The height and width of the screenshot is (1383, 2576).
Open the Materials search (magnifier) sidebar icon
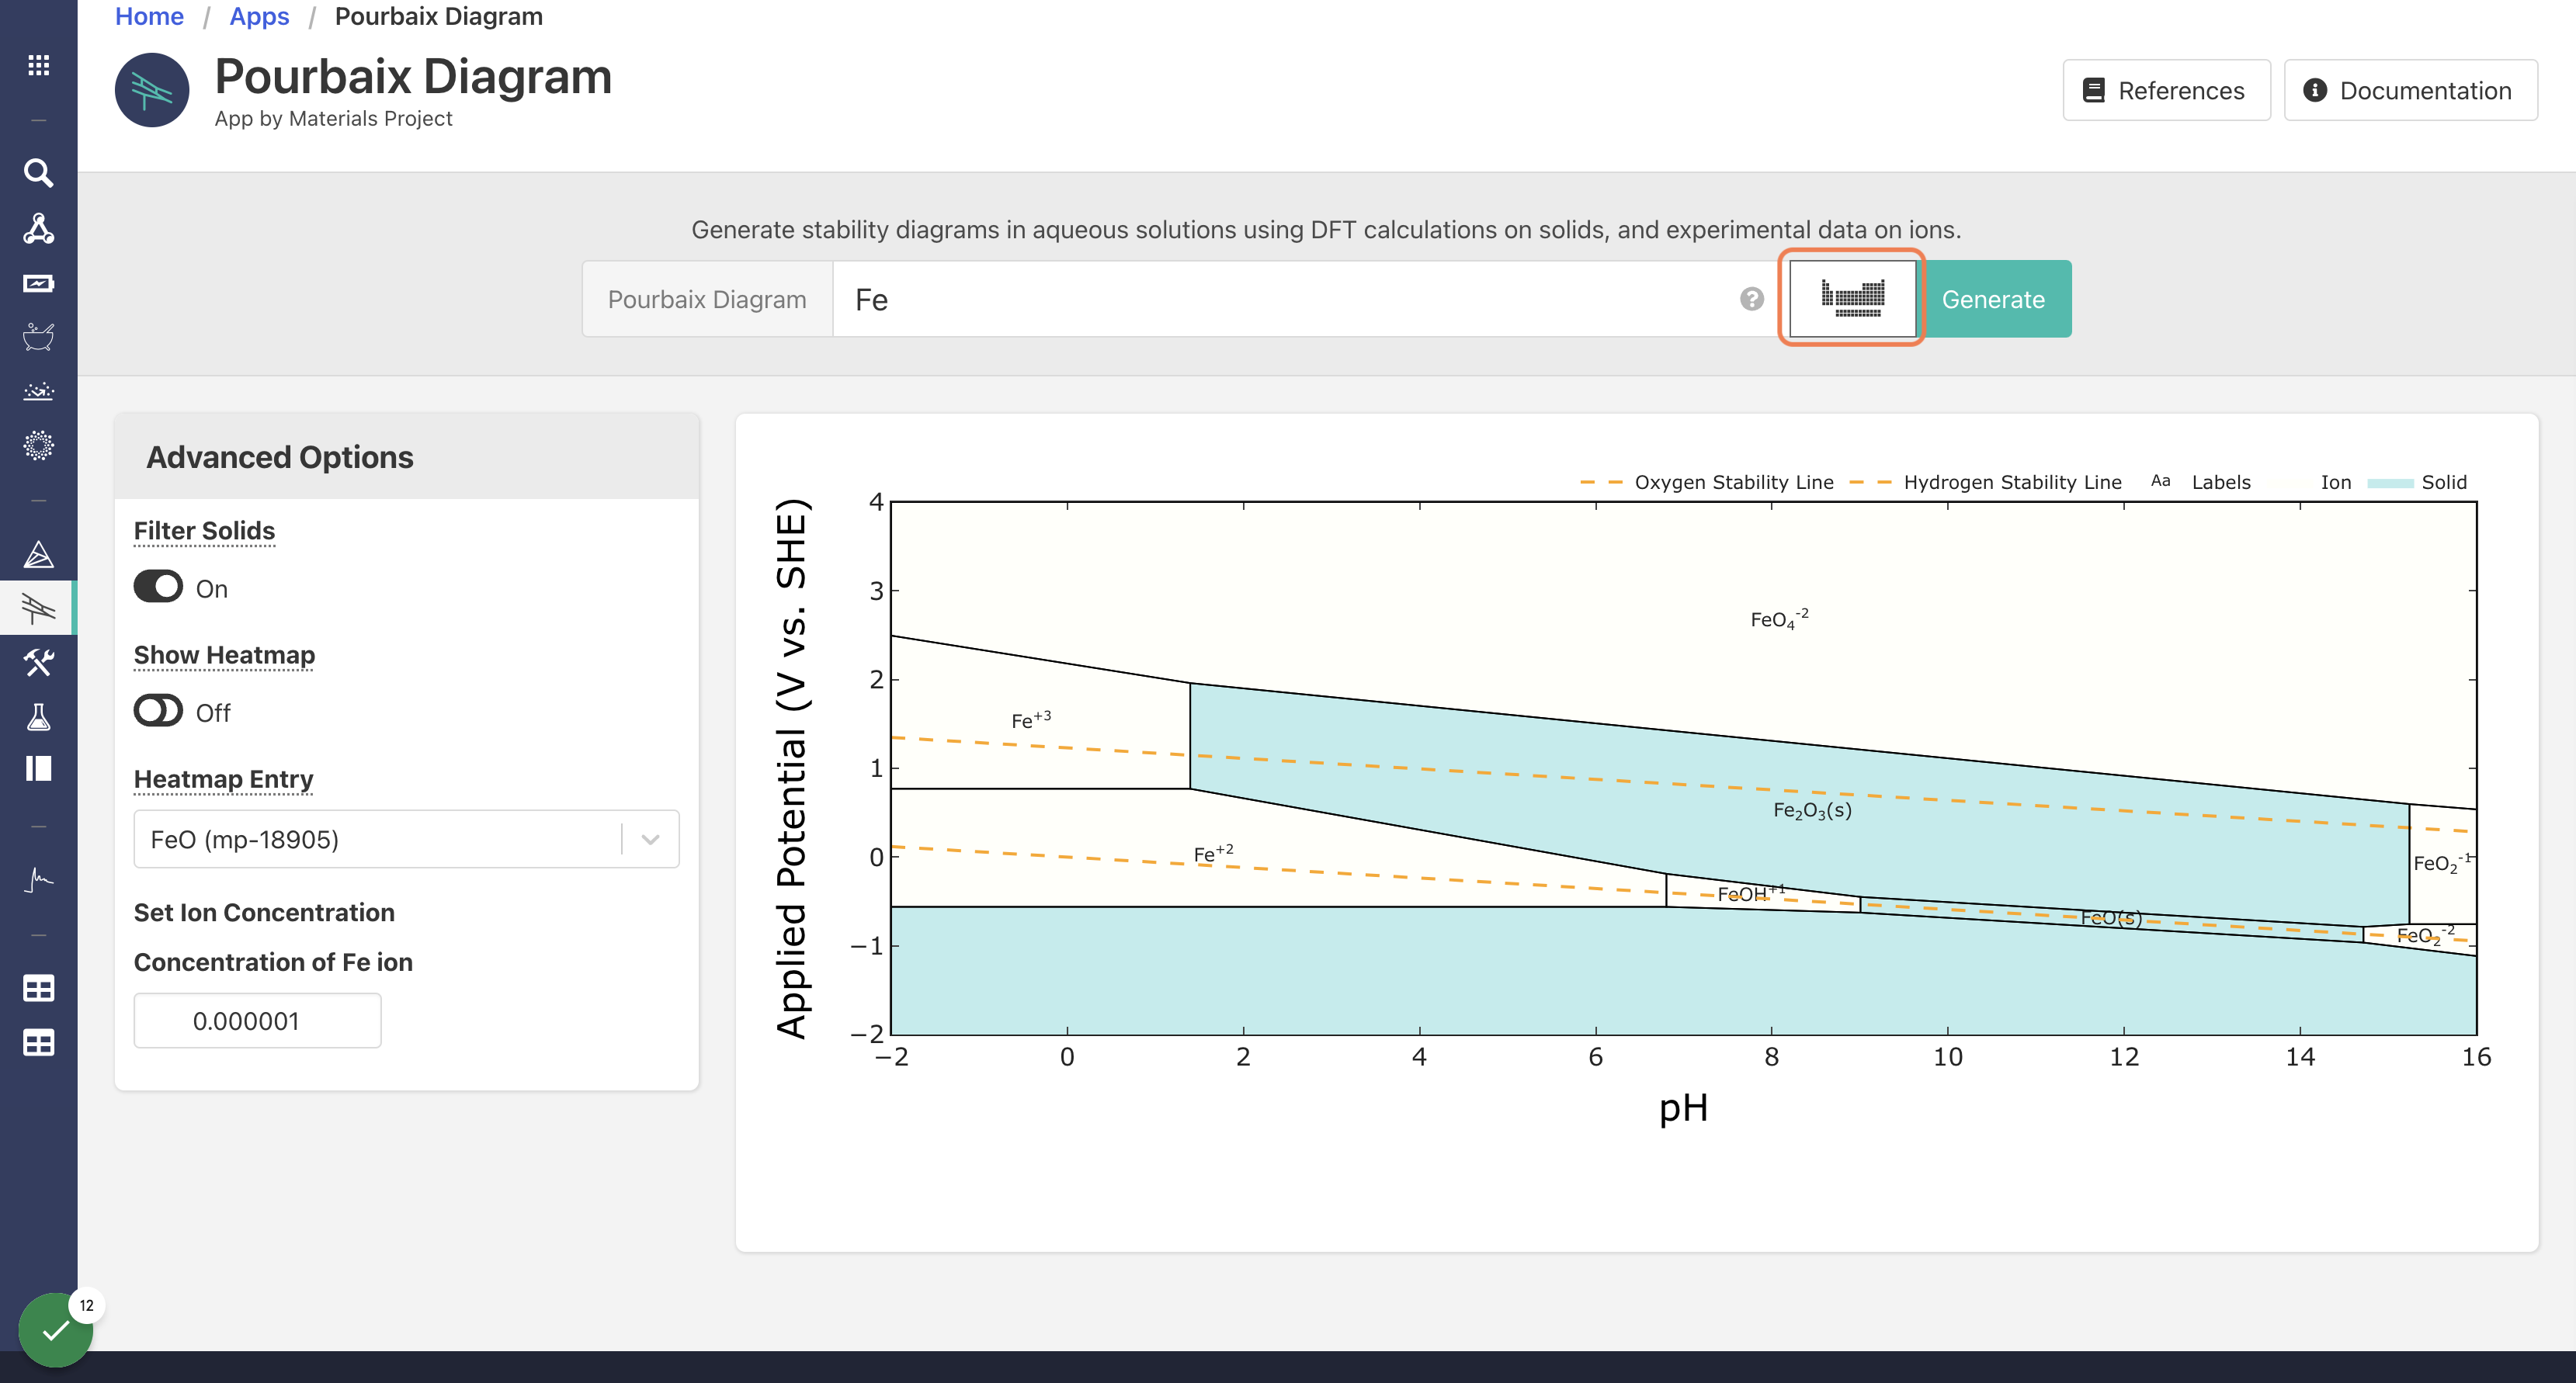tap(38, 173)
